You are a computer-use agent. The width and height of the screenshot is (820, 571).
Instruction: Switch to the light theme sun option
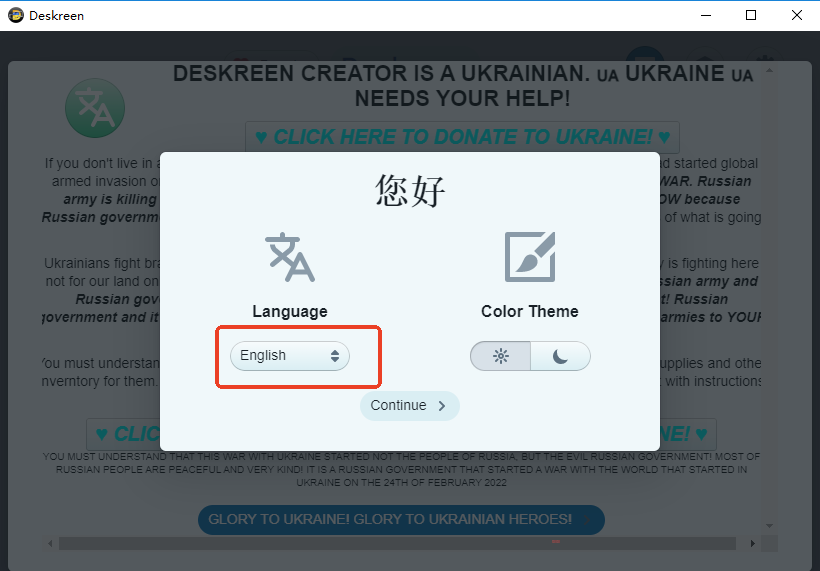[500, 356]
